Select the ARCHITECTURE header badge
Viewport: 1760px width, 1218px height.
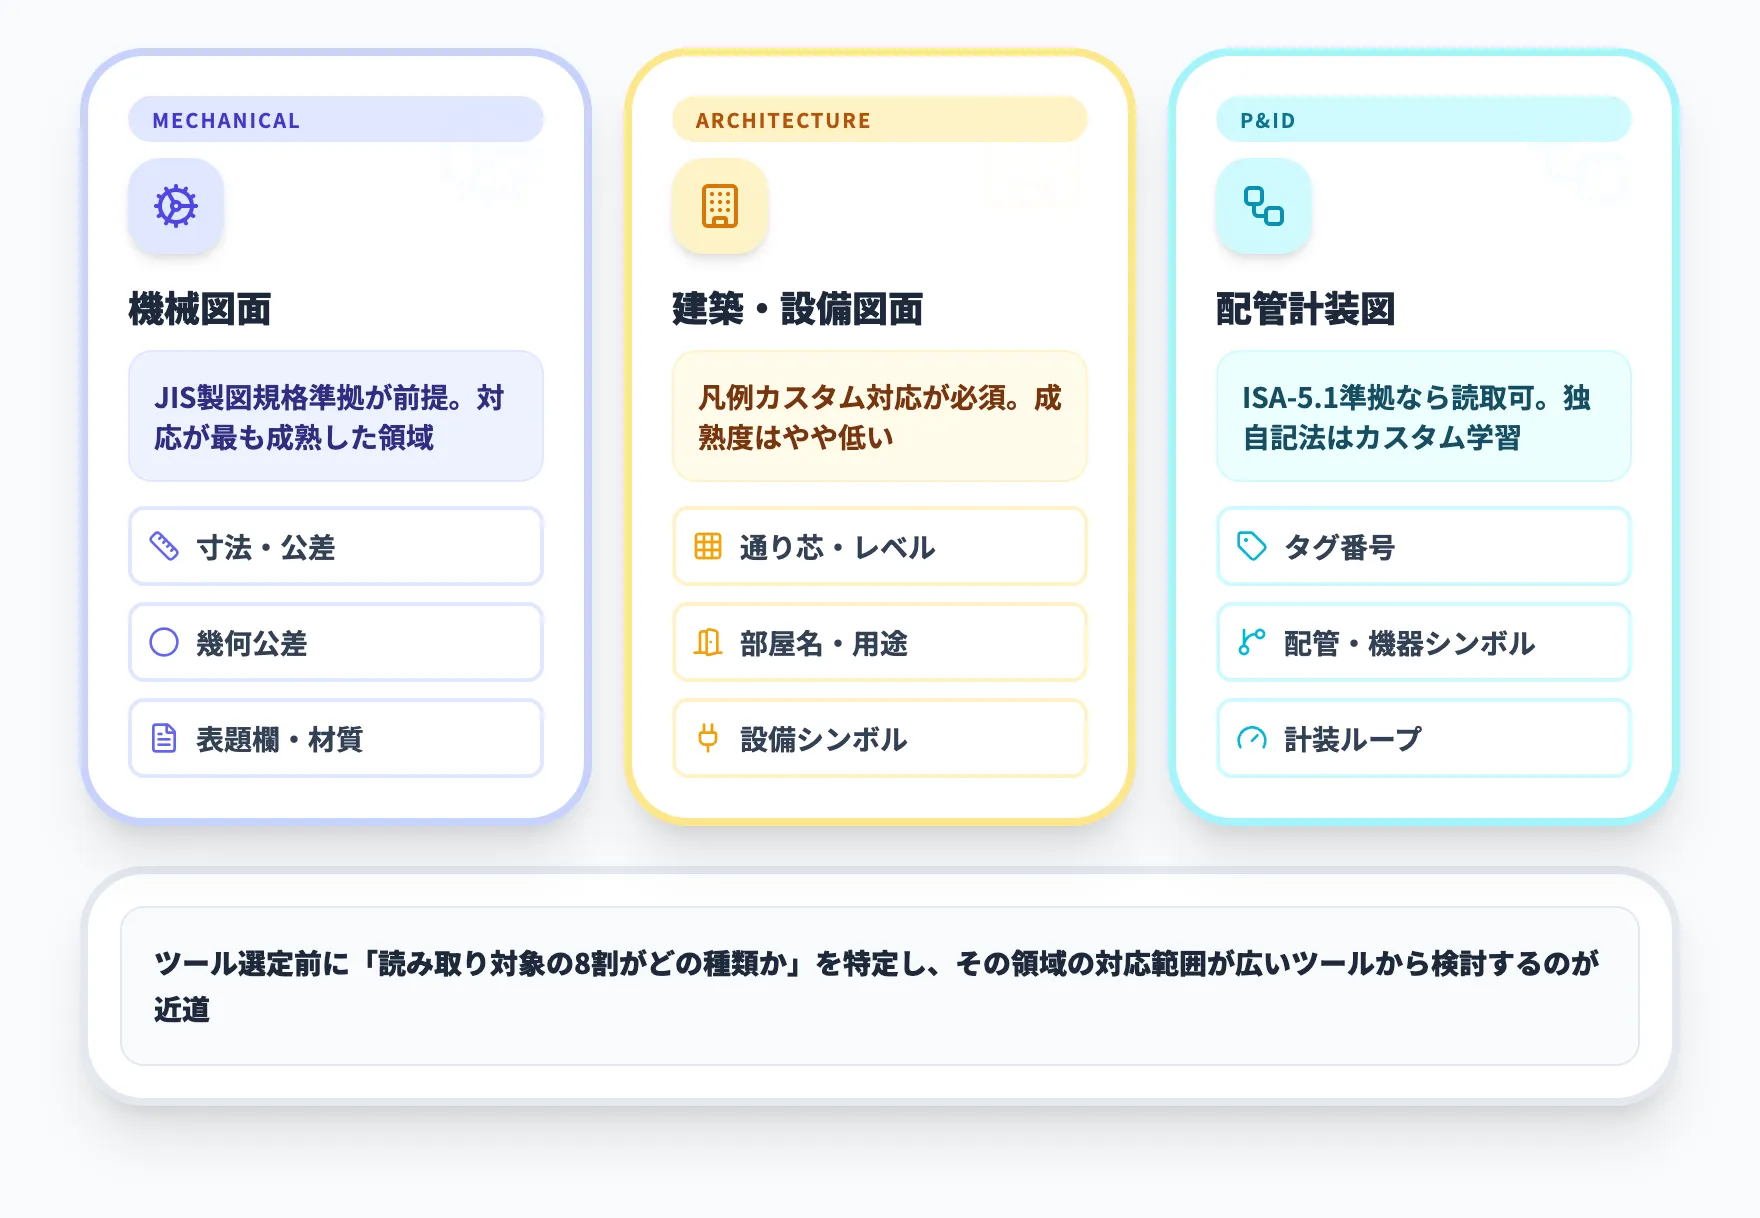click(x=879, y=119)
